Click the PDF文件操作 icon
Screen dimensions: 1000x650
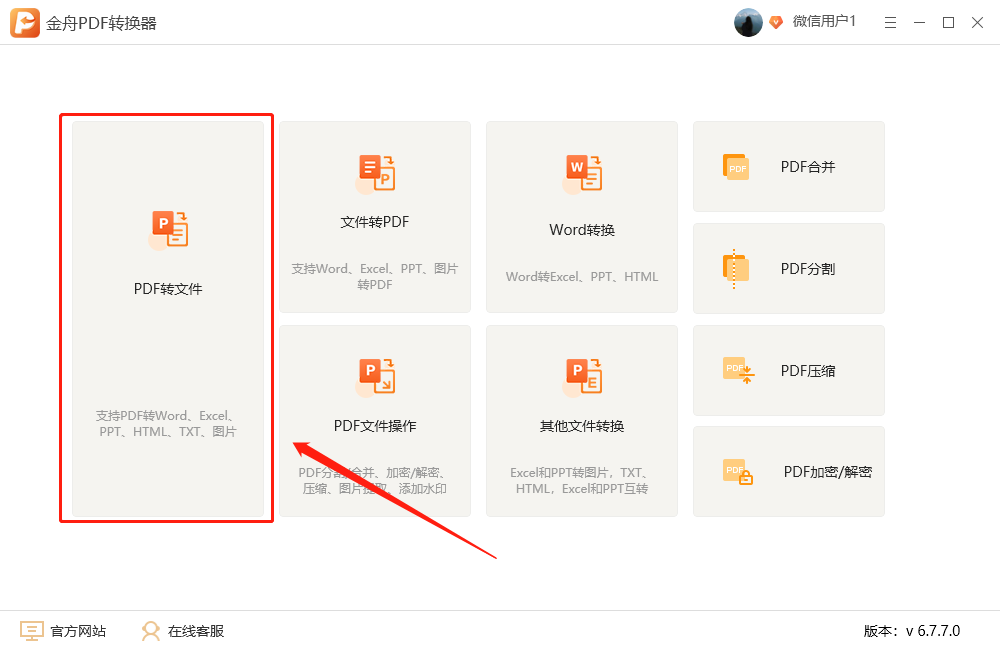(x=376, y=377)
